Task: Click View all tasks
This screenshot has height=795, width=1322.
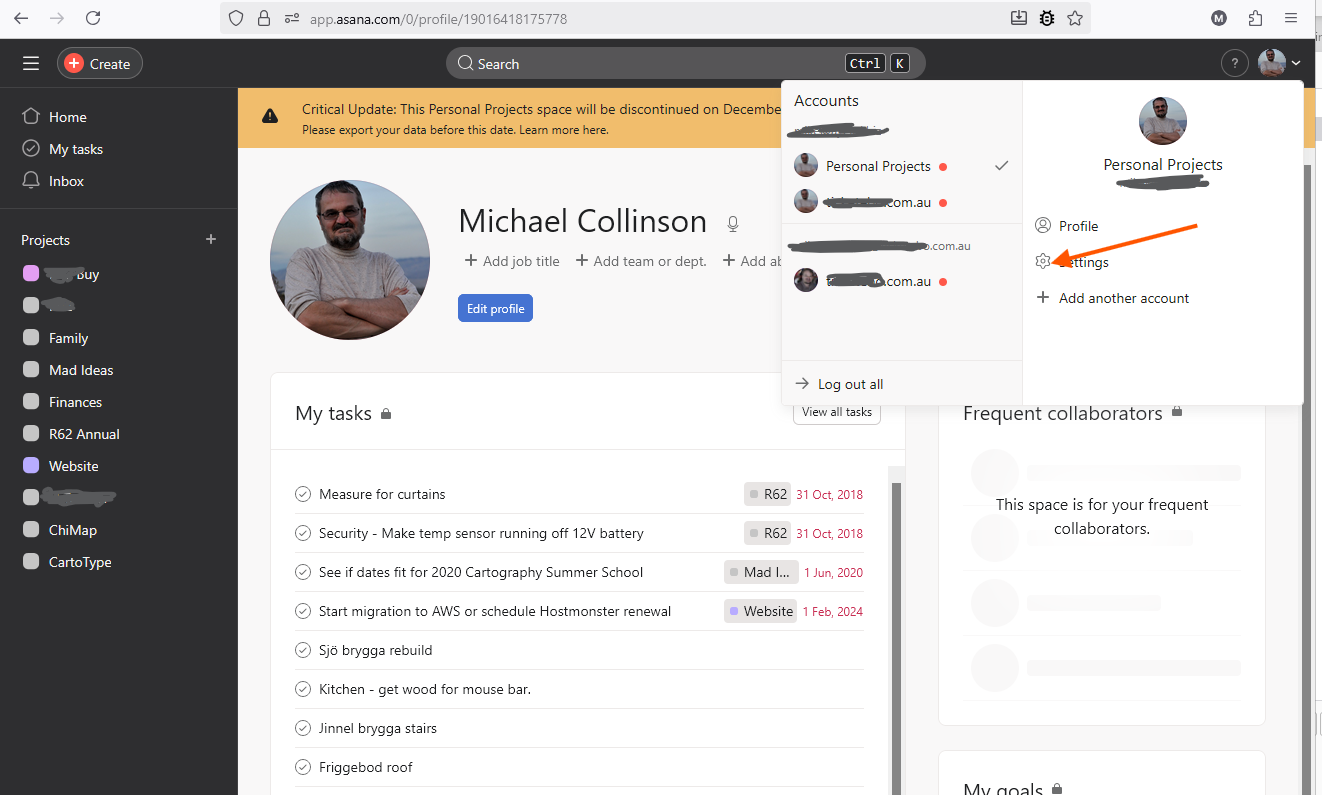Action: coord(837,412)
